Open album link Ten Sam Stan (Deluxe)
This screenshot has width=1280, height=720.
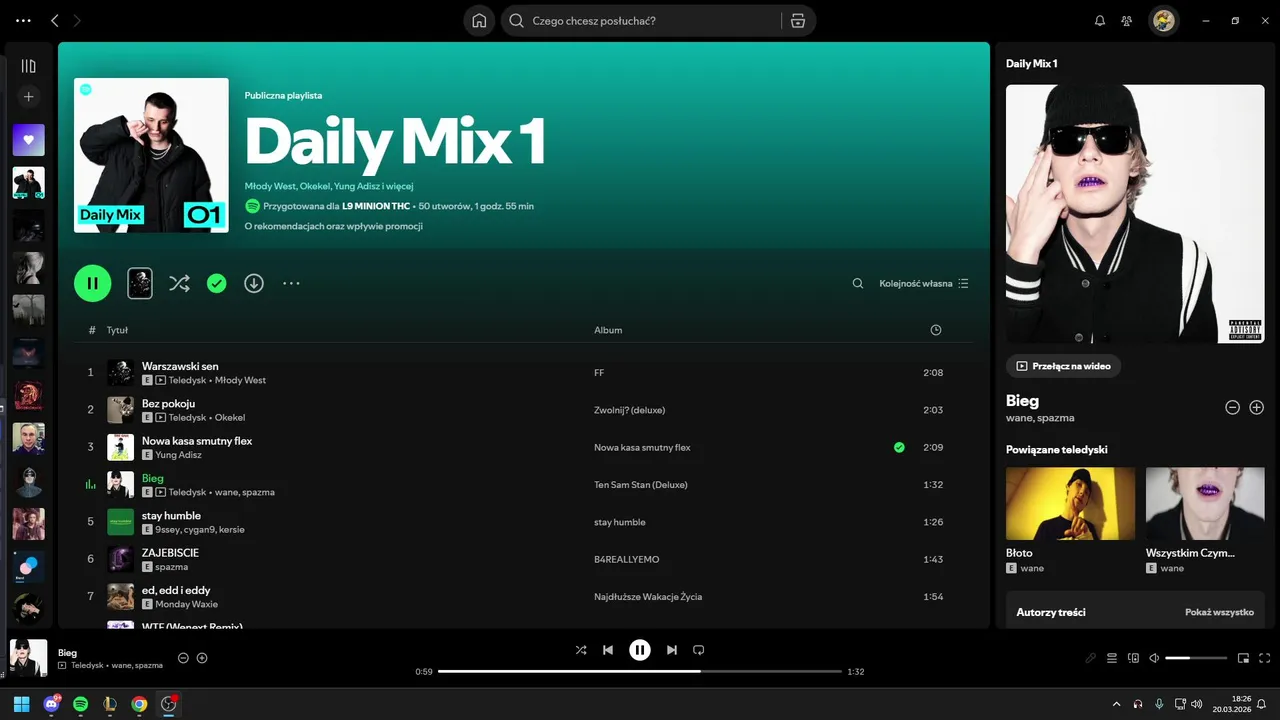[x=640, y=485]
